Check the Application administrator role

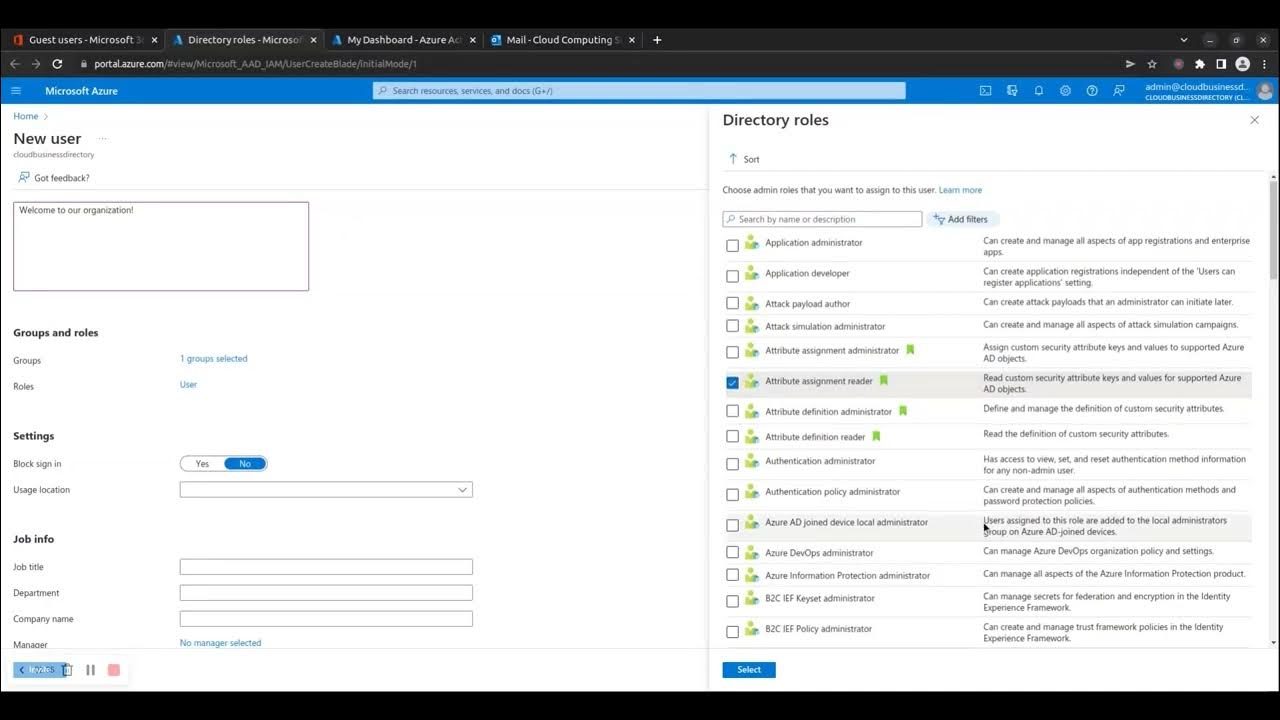[x=733, y=245]
